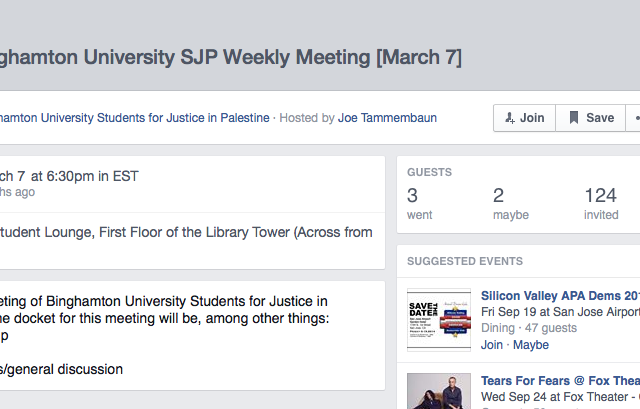Click the 124 invited guest count

click(601, 204)
